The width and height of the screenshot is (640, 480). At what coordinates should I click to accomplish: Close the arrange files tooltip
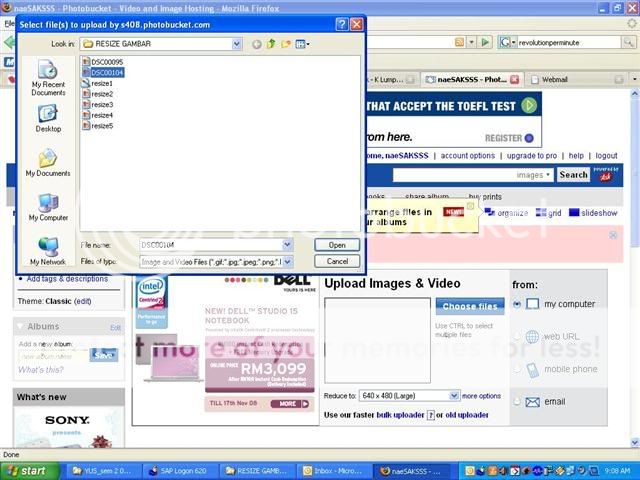pyautogui.click(x=470, y=206)
